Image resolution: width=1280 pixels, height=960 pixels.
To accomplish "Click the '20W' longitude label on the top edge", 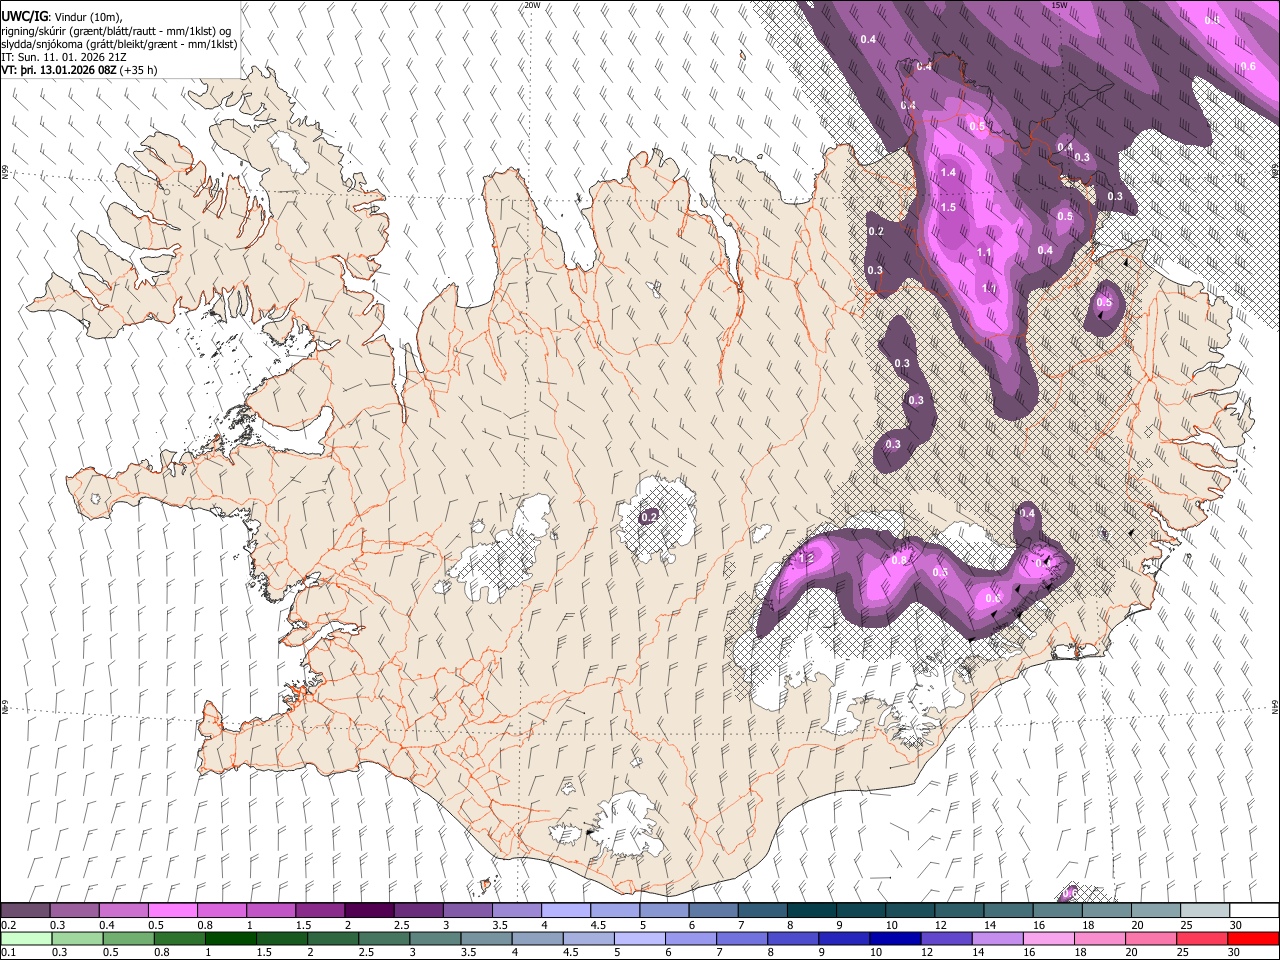I will coord(532,5).
